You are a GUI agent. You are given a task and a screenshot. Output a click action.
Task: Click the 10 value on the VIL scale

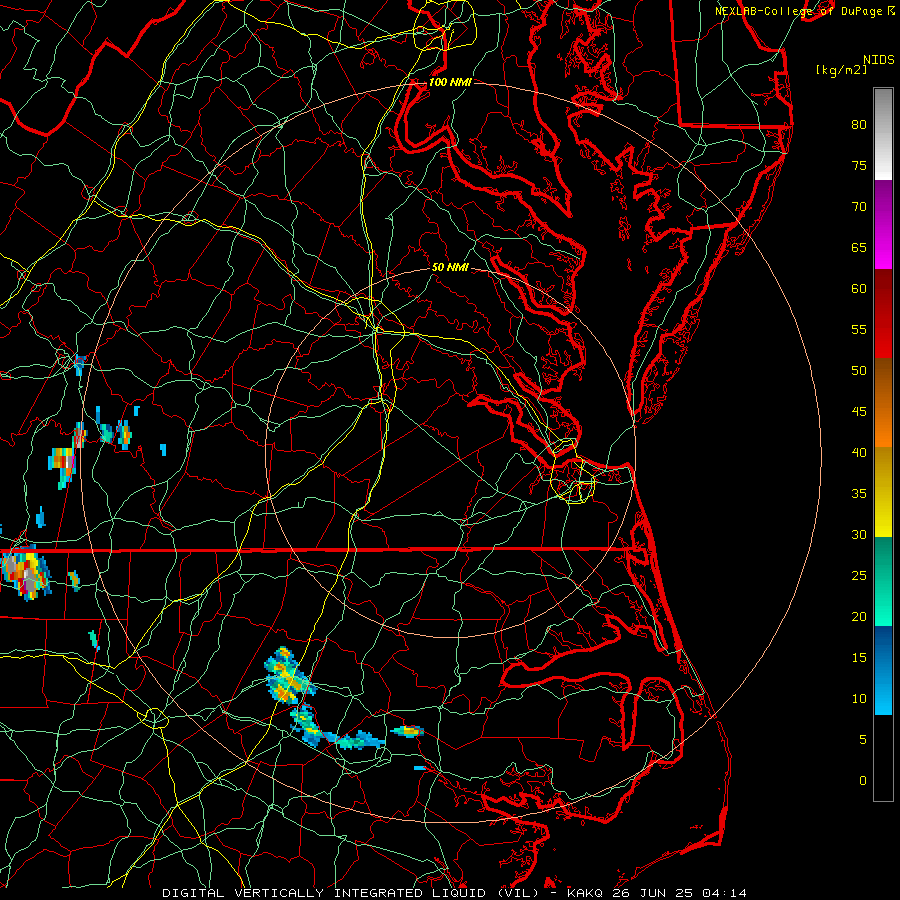coord(859,699)
